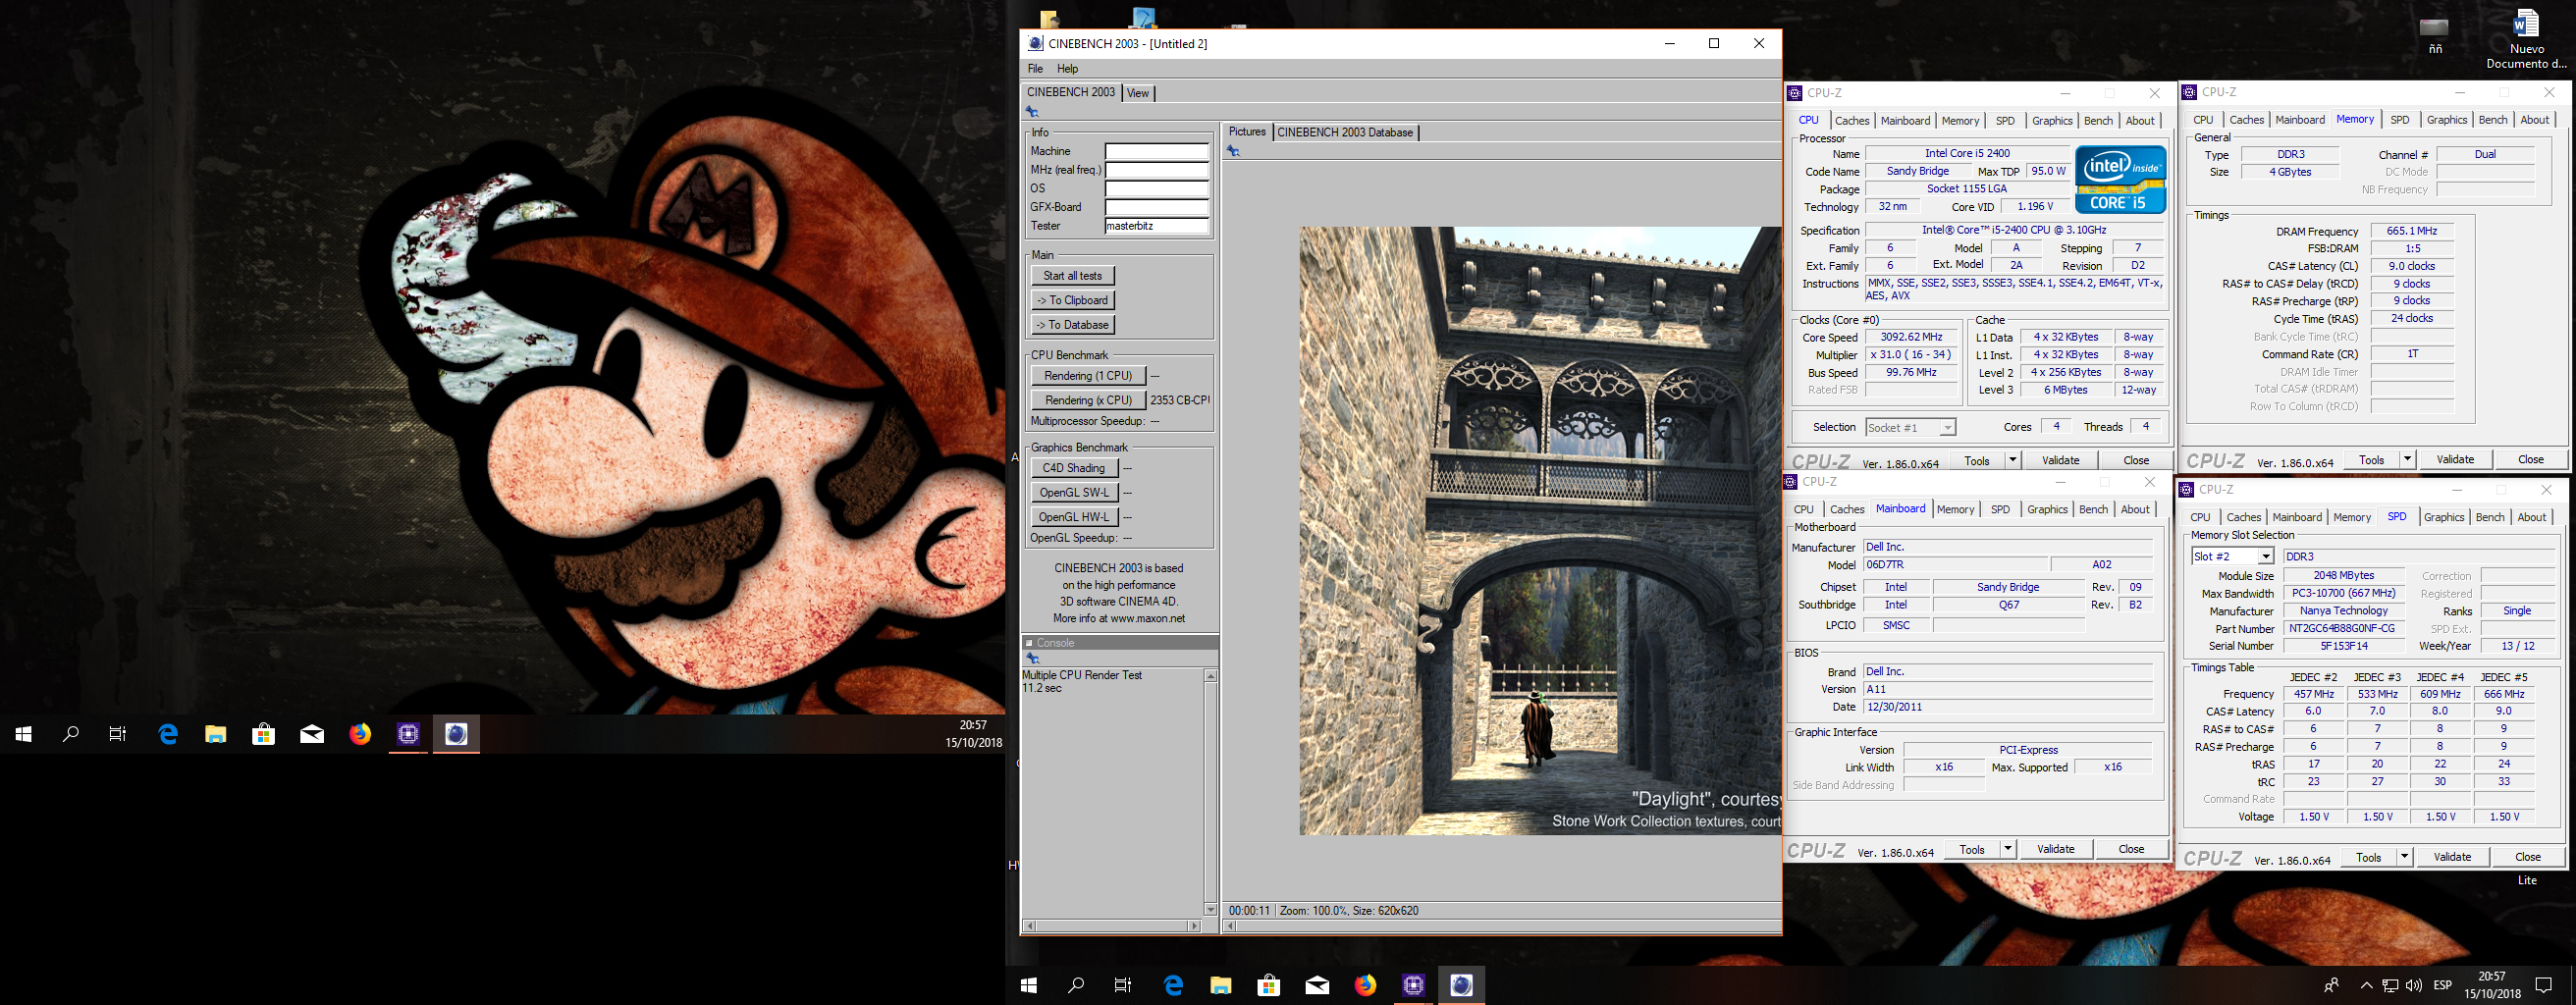Viewport: 2576px width, 1005px height.
Task: Start the OpenGL SW-L test
Action: point(1073,492)
